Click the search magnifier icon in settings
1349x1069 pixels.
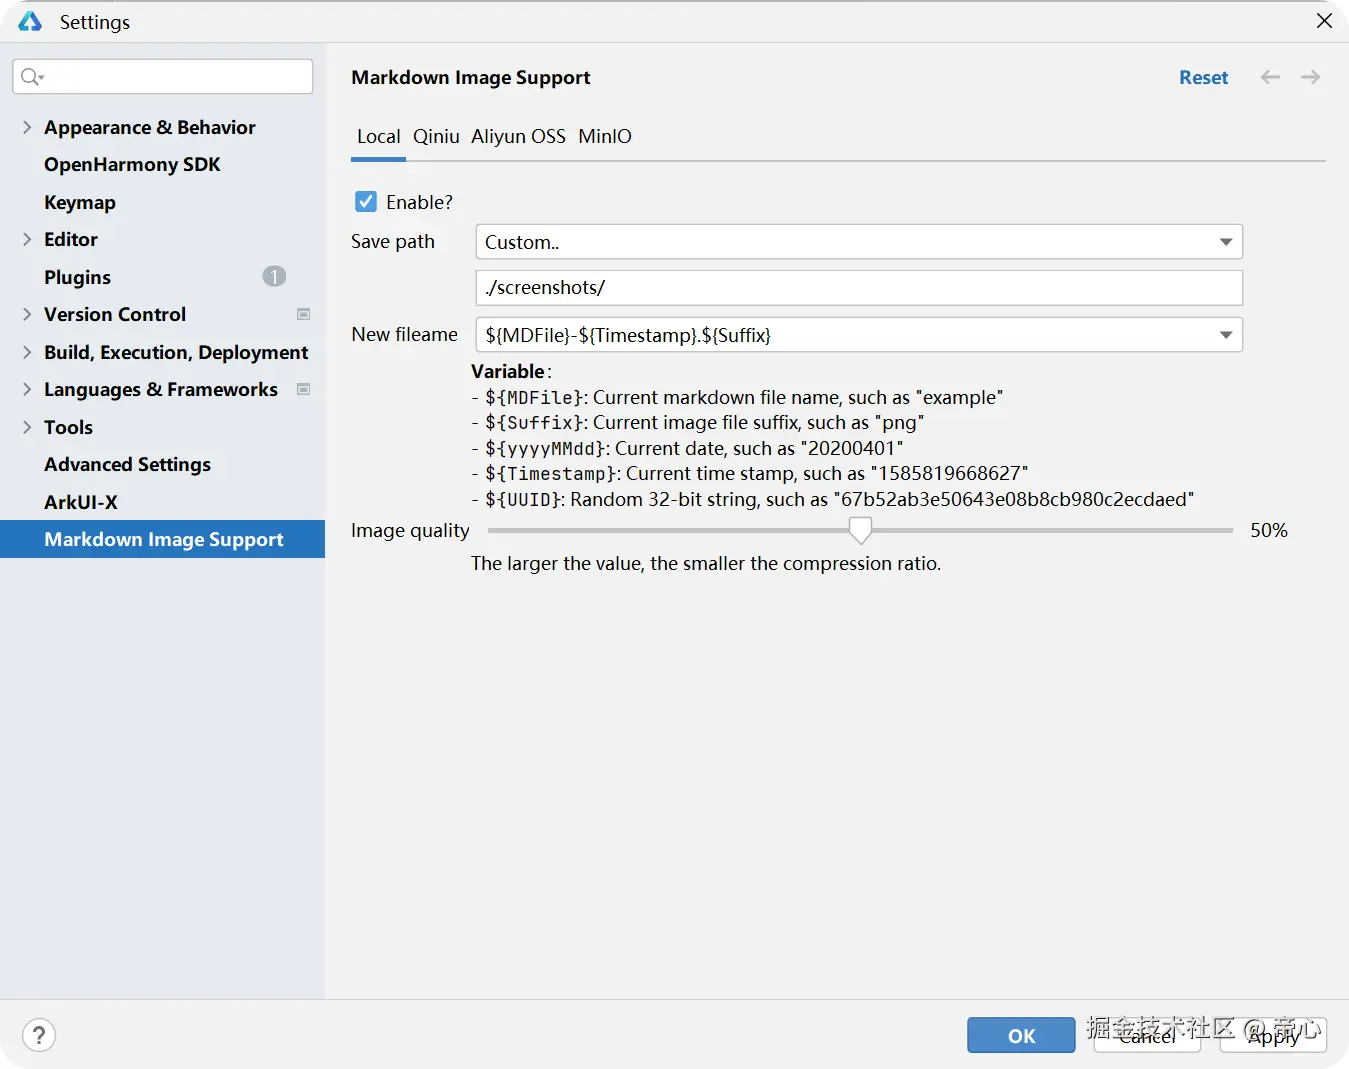[x=31, y=77]
